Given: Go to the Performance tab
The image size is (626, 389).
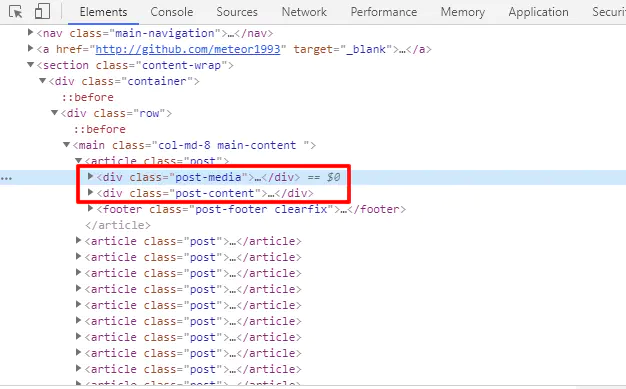Looking at the screenshot, I should tap(384, 12).
